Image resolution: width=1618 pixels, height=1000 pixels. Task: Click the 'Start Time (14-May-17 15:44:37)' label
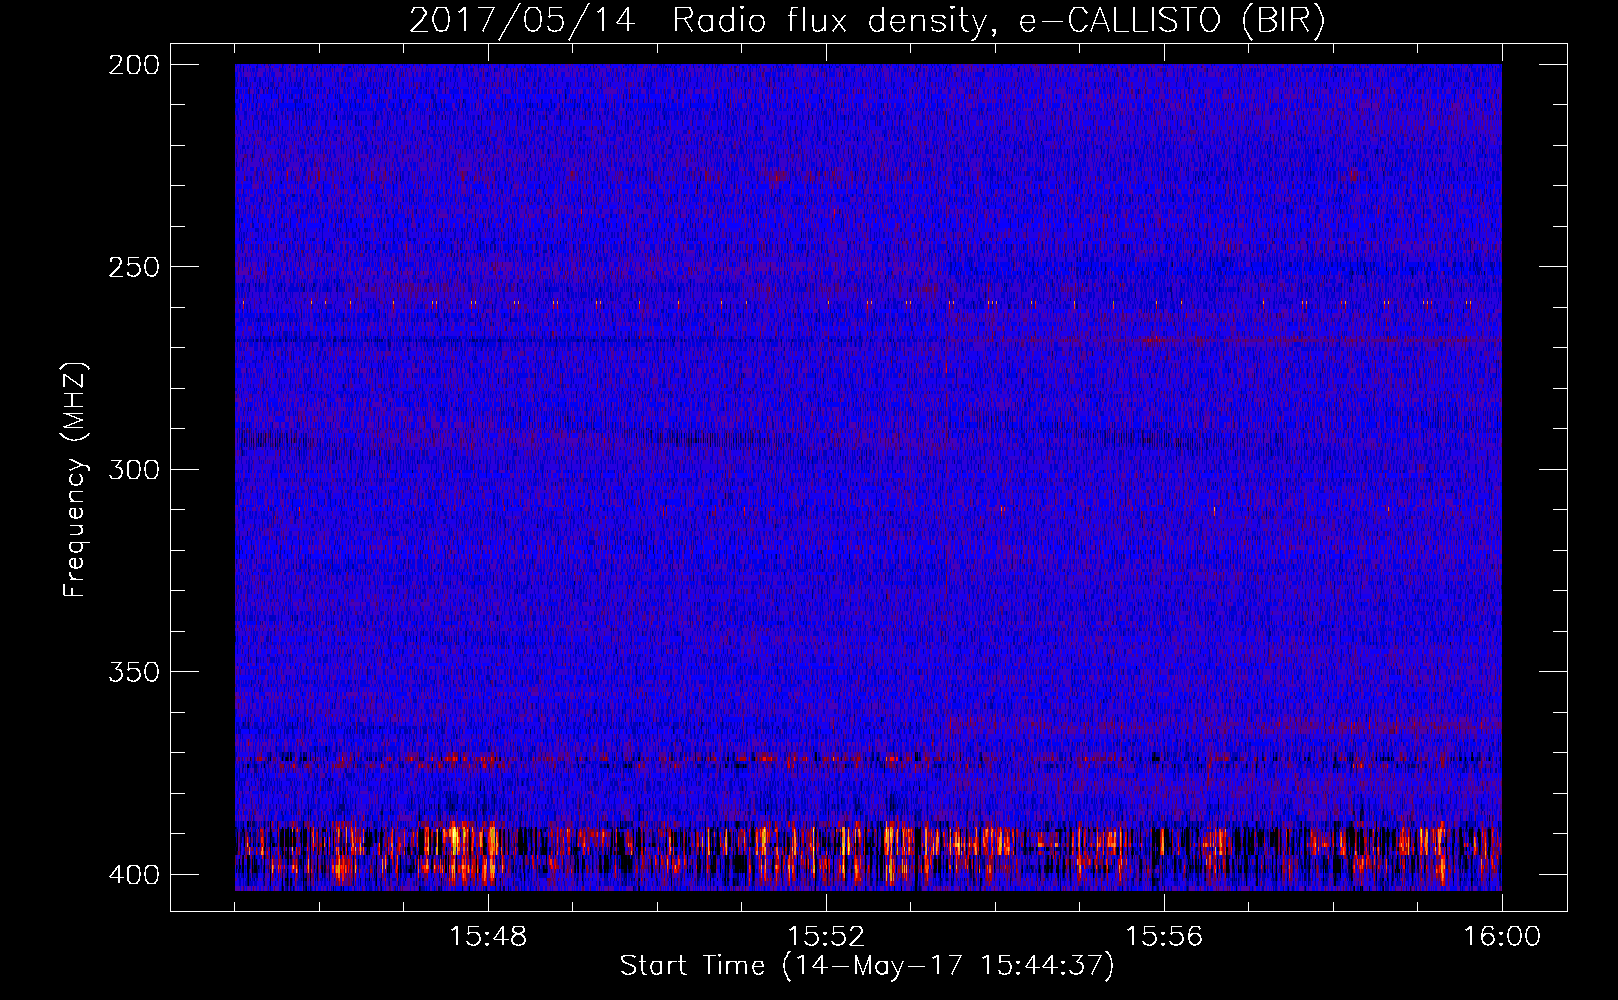(867, 966)
